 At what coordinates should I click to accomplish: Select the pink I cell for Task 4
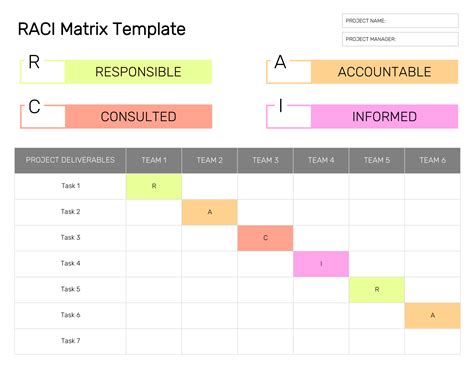point(321,264)
